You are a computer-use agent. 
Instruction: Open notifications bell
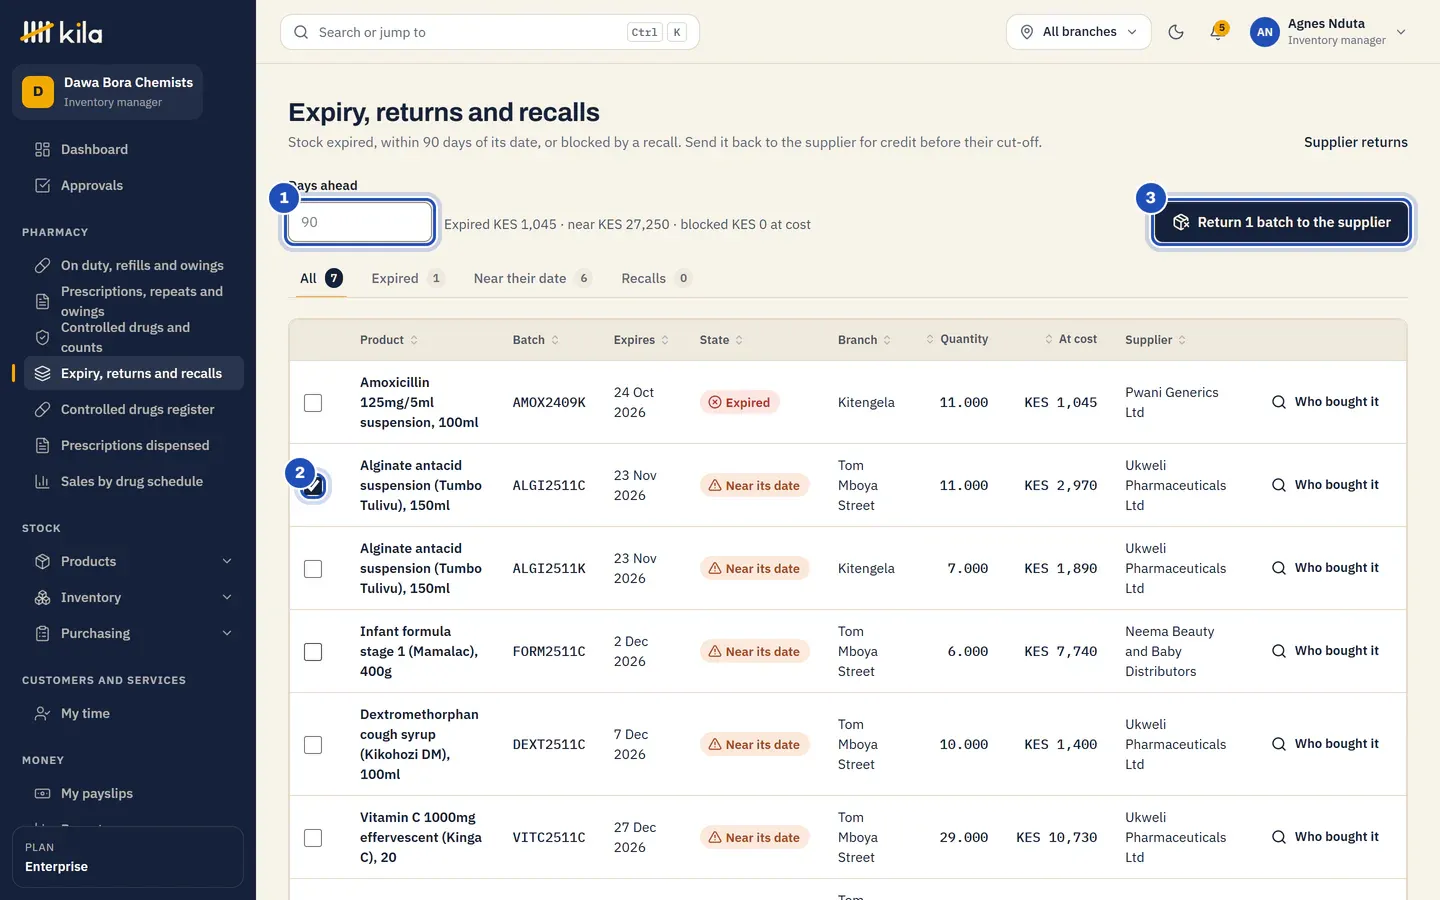pos(1217,32)
